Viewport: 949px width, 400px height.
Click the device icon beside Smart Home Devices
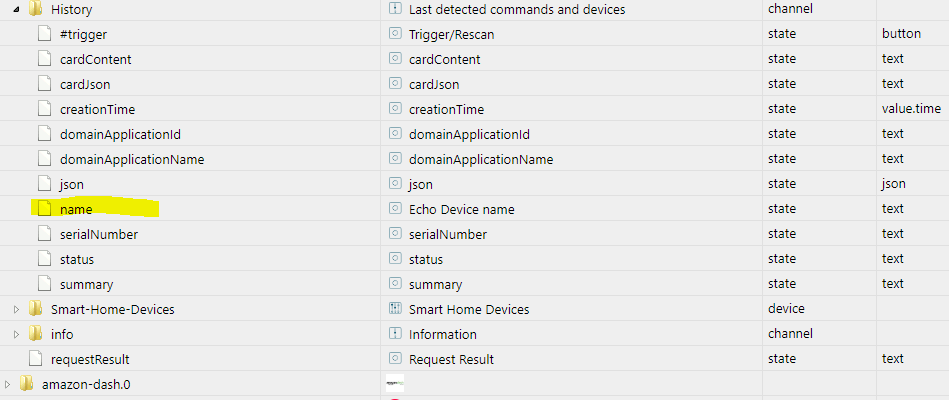pyautogui.click(x=395, y=309)
